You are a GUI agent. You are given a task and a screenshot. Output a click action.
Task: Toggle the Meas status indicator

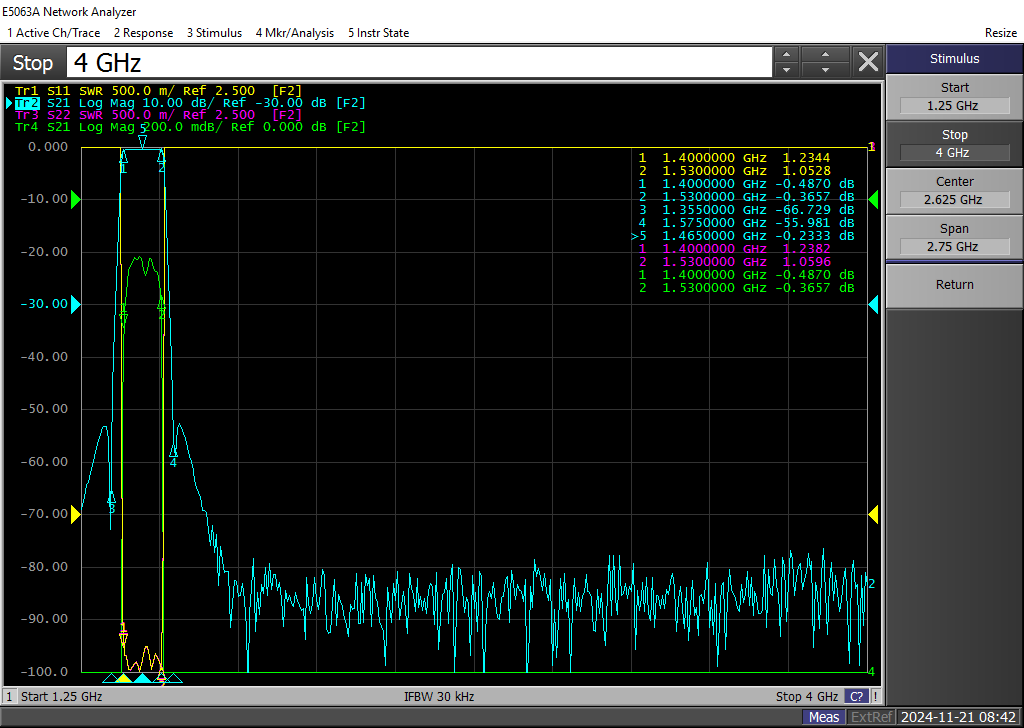(824, 717)
